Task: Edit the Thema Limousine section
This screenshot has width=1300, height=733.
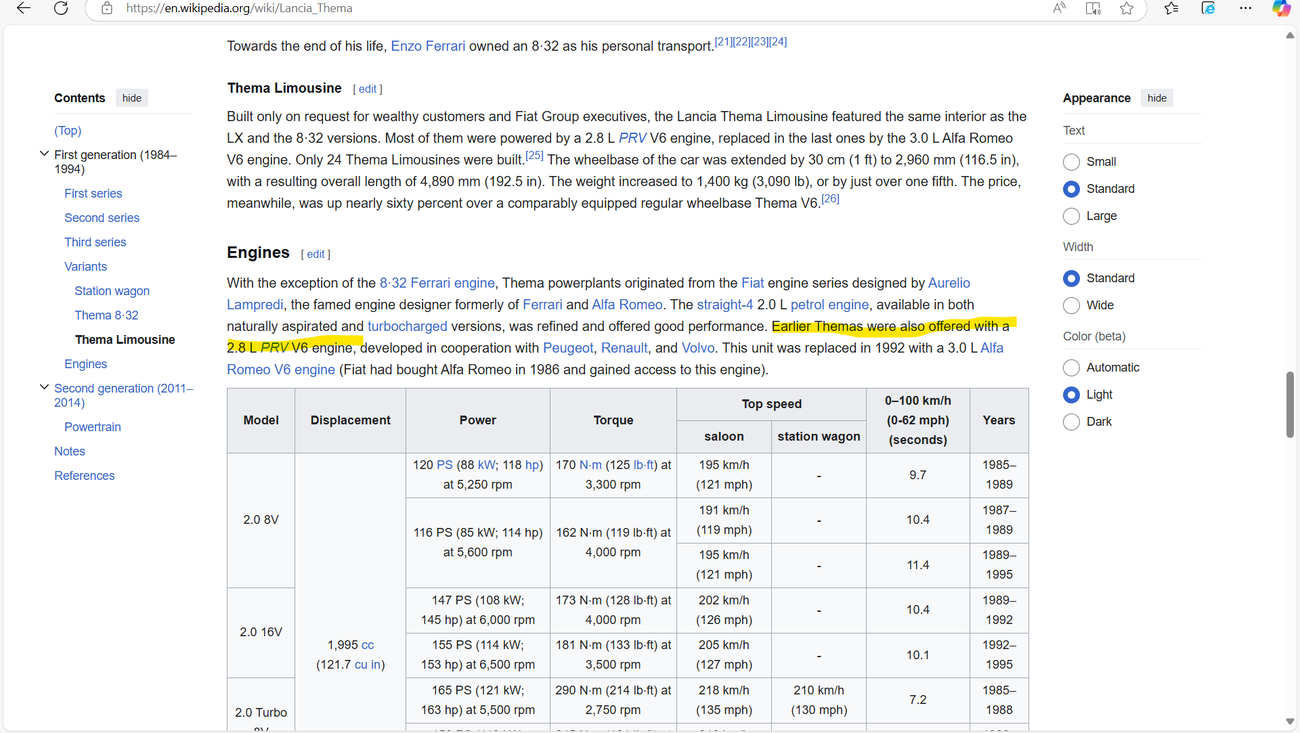Action: [368, 89]
